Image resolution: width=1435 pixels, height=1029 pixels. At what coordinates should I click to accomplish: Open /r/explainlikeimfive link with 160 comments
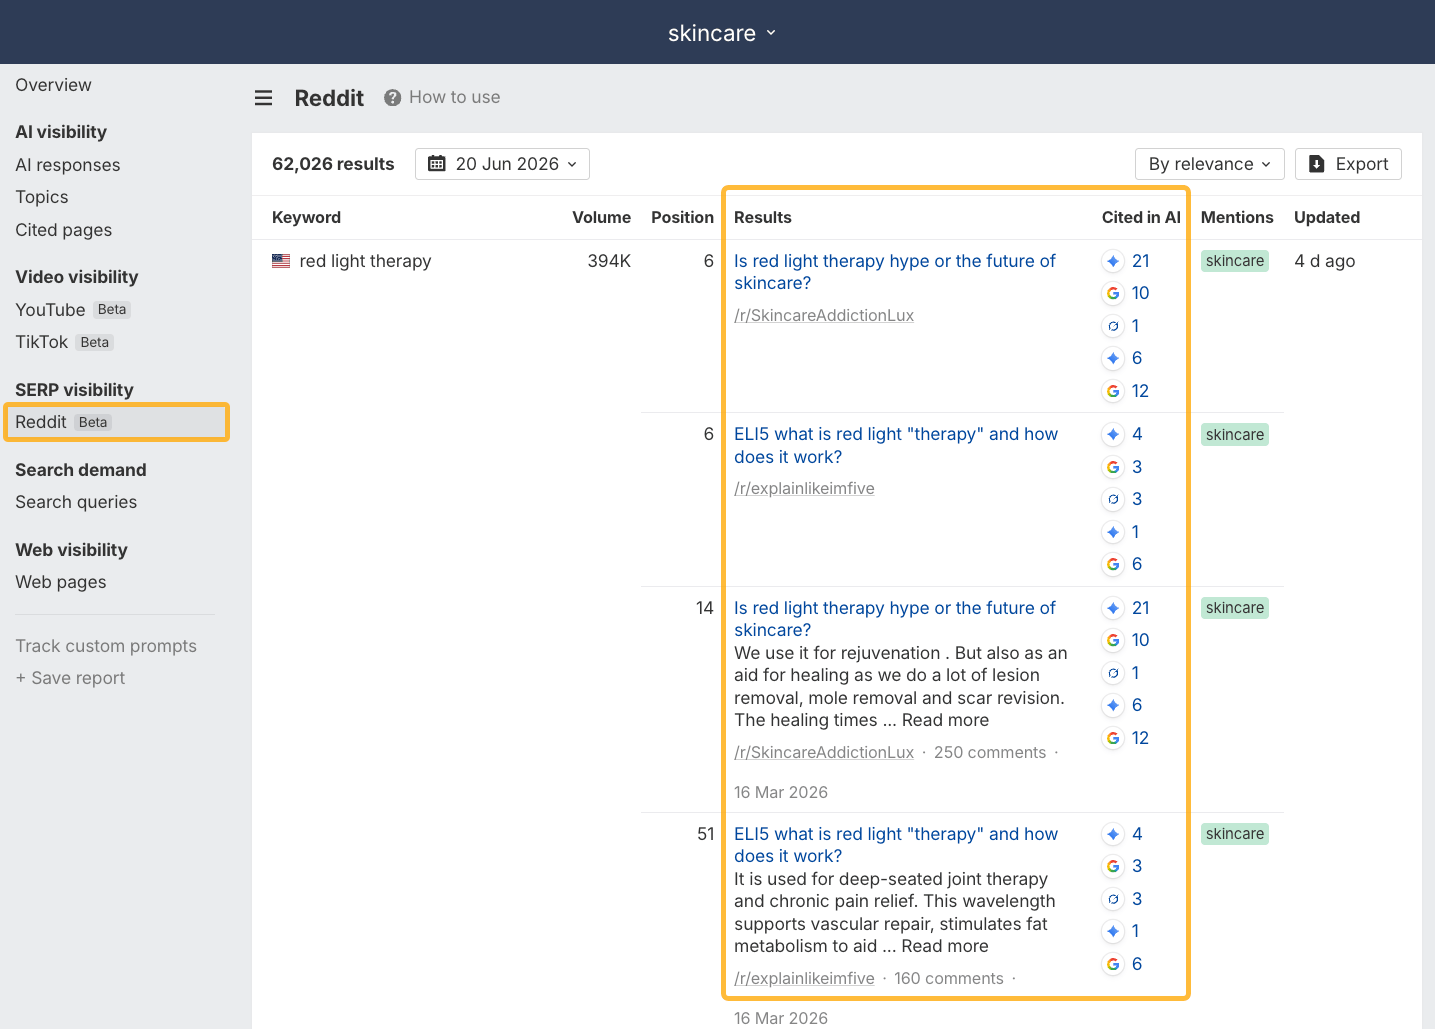point(804,978)
